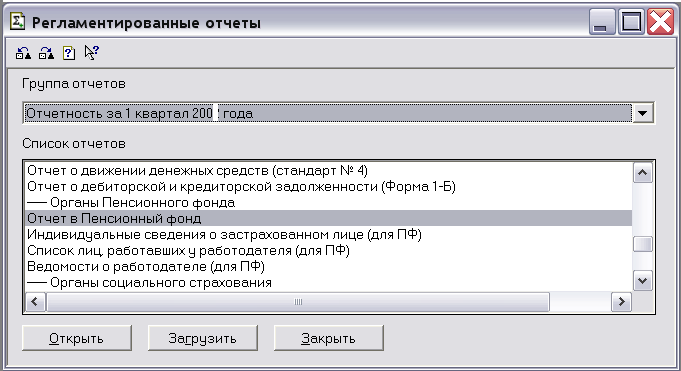The image size is (681, 371).
Task: Select 'Отчет о дебиторской и кредиторской задолженности' item
Action: tap(241, 186)
